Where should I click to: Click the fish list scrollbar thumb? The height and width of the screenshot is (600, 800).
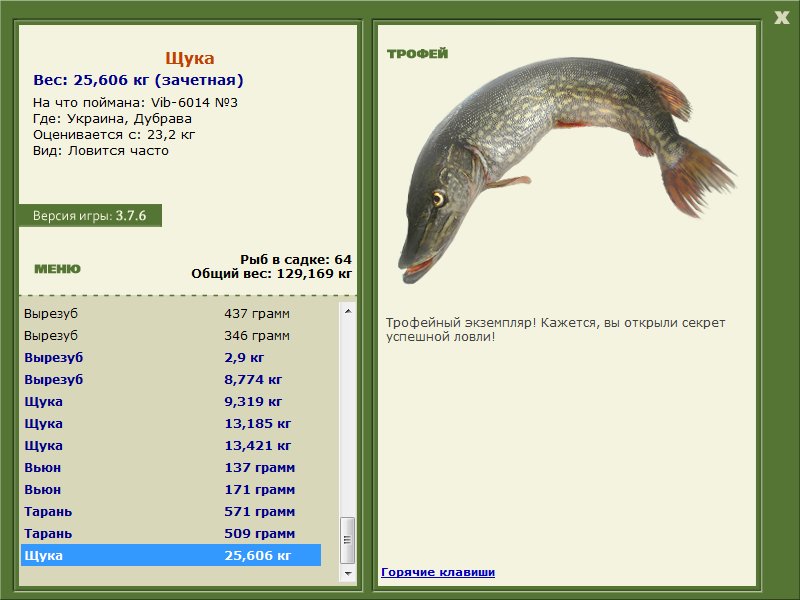348,541
